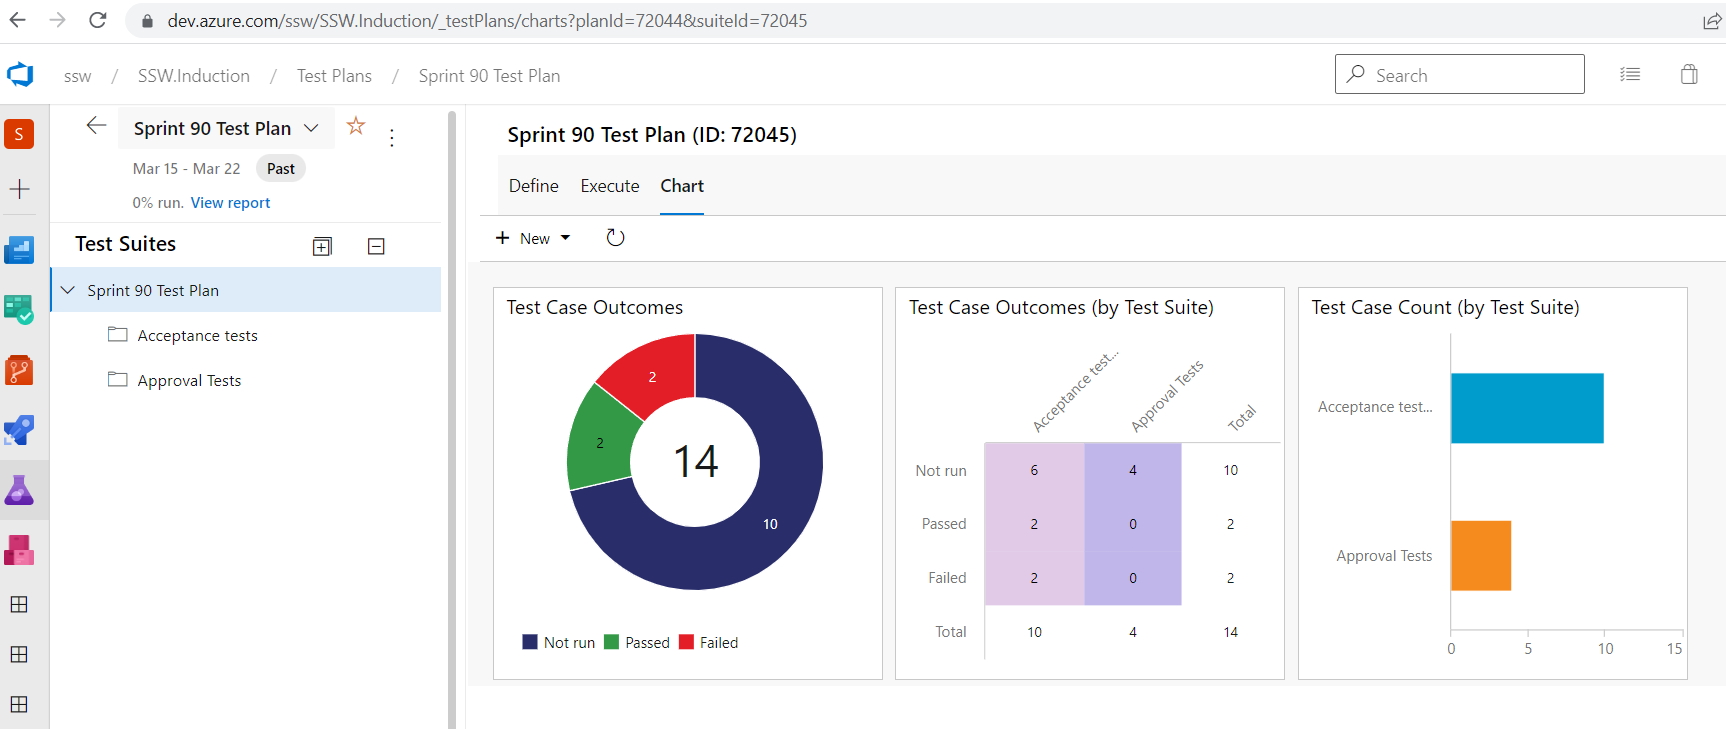Image resolution: width=1726 pixels, height=729 pixels.
Task: Switch to the Execute tab
Action: [x=609, y=186]
